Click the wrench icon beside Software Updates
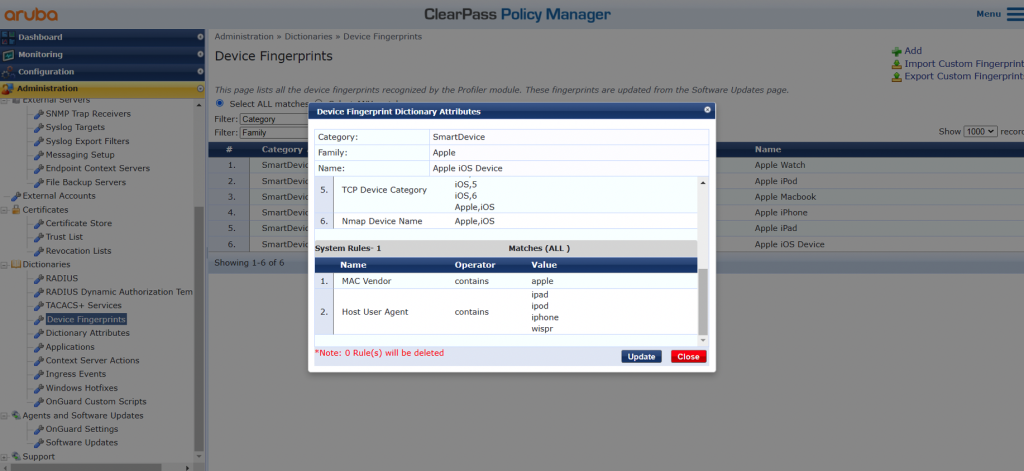The height and width of the screenshot is (471, 1024). [39, 443]
